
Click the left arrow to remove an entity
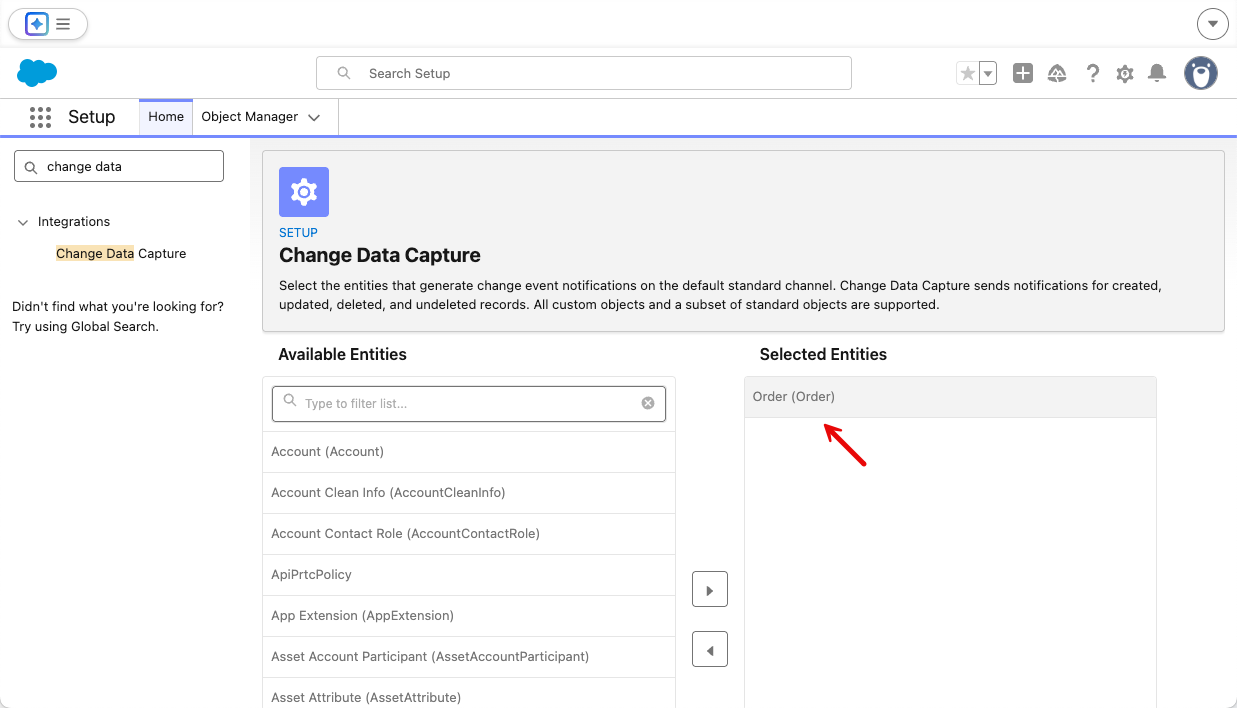[710, 649]
